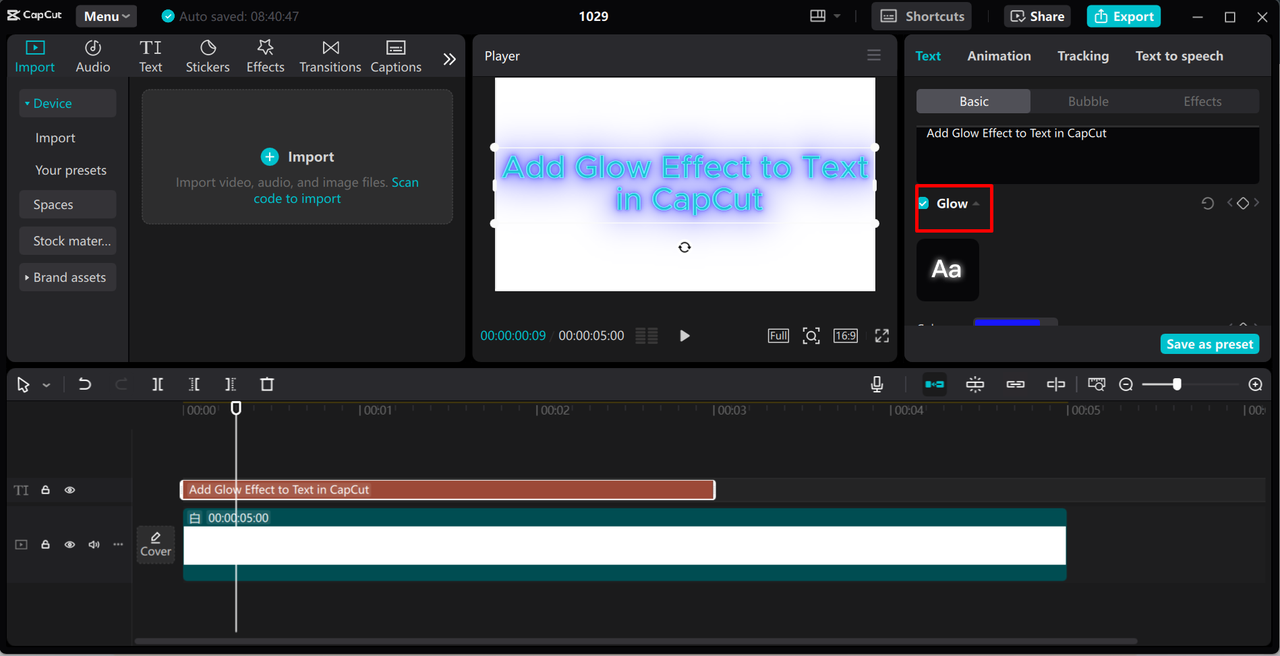Mute the main video track audio
This screenshot has width=1280, height=656.
(94, 545)
